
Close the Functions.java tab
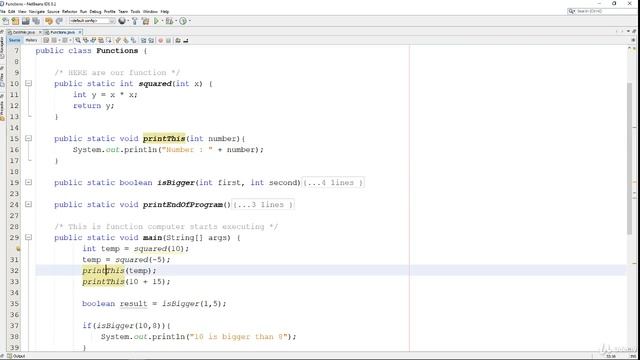80,32
